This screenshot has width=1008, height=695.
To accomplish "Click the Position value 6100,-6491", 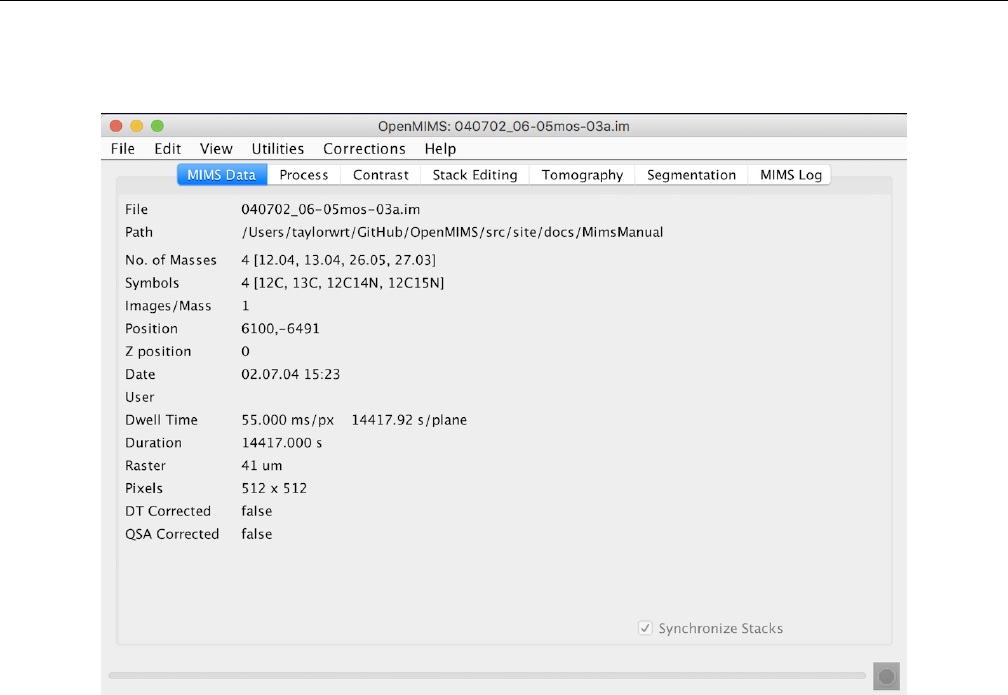I will pos(280,329).
